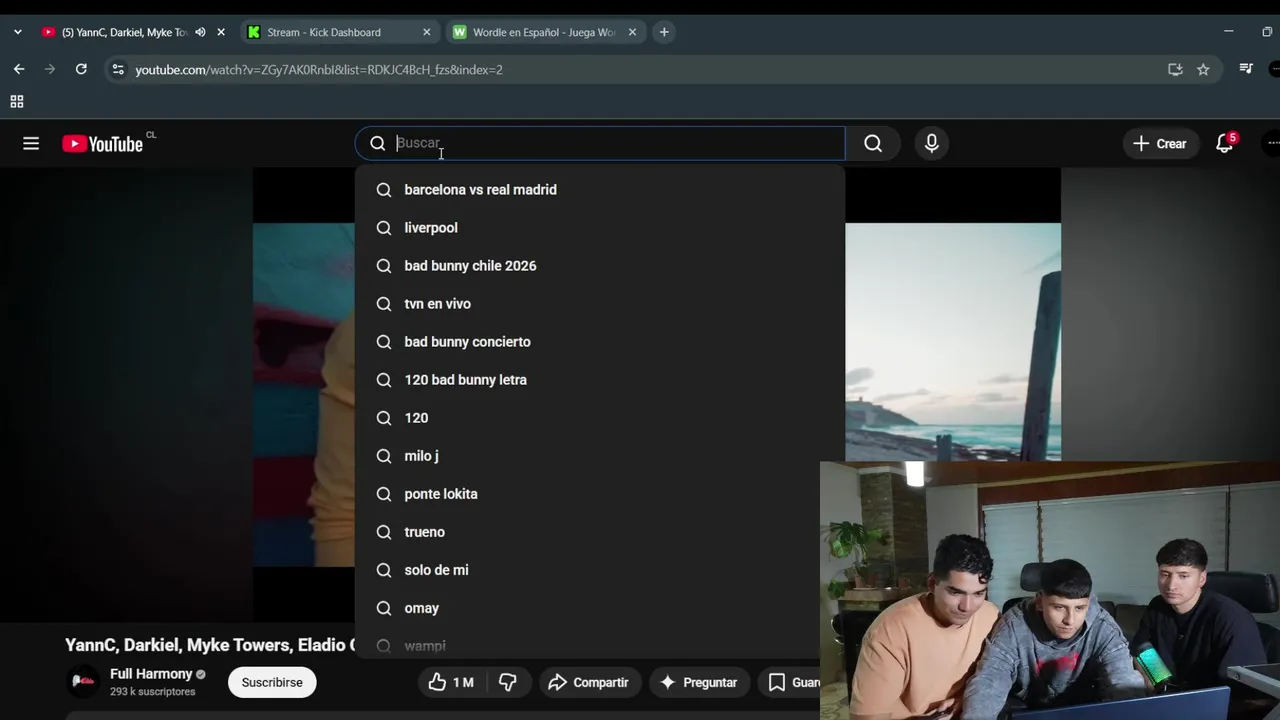The width and height of the screenshot is (1280, 720).
Task: Close the Wordle en Español tab
Action: (x=632, y=32)
